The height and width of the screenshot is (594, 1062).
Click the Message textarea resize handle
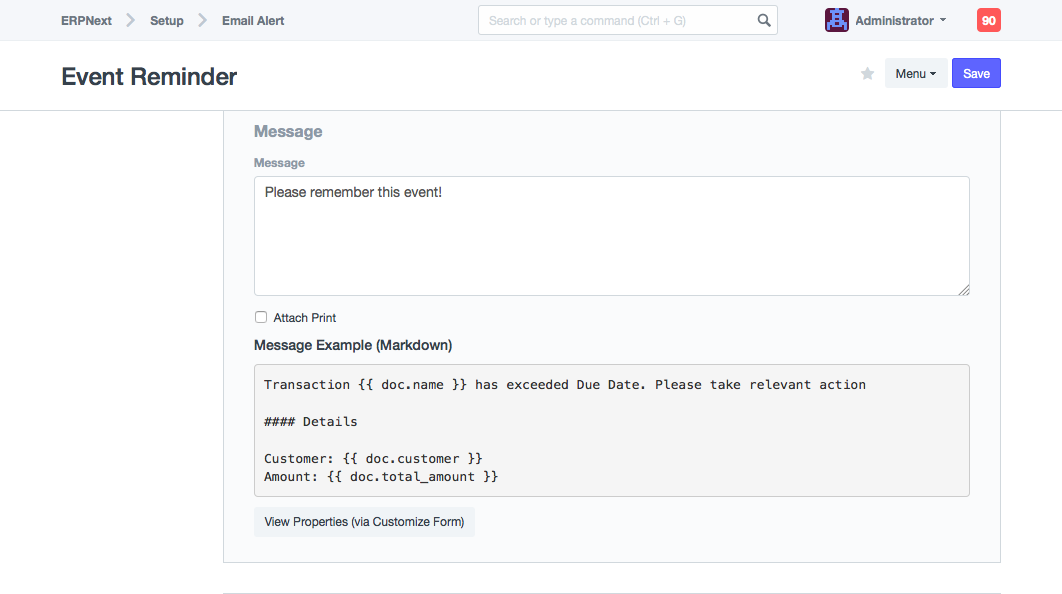964,290
